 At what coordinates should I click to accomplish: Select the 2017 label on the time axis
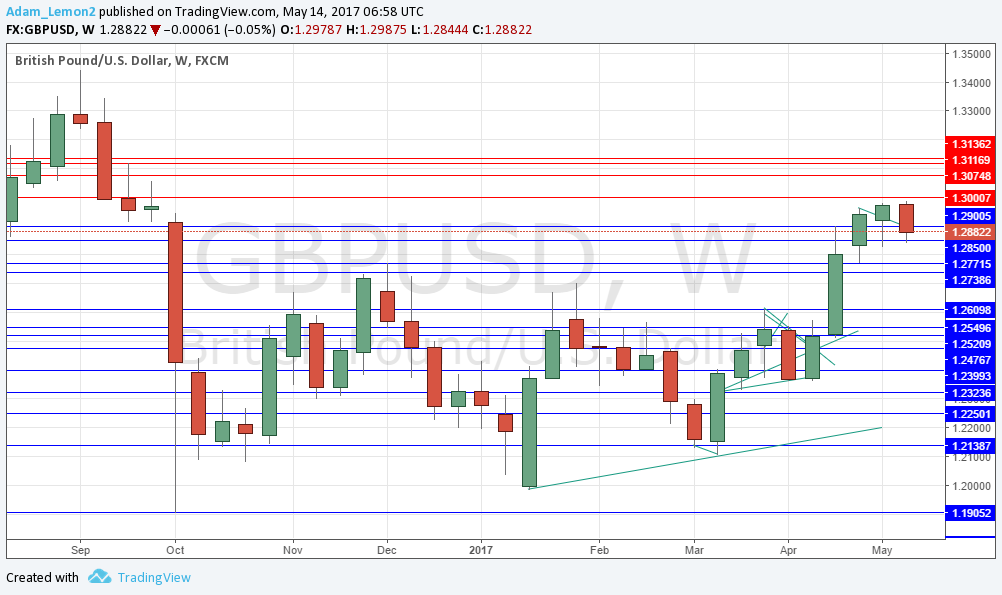click(481, 550)
